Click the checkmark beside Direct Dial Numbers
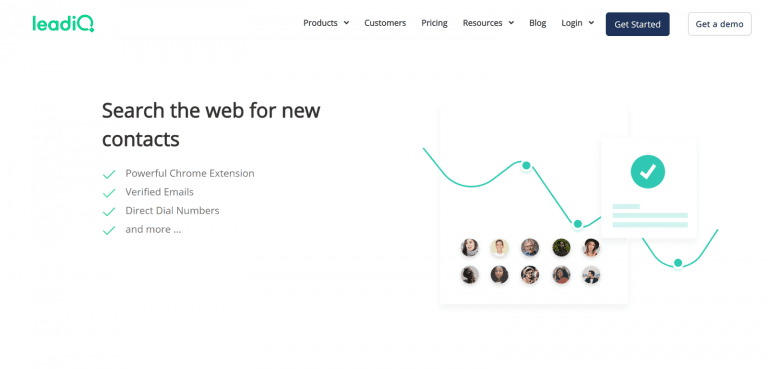 click(x=109, y=211)
